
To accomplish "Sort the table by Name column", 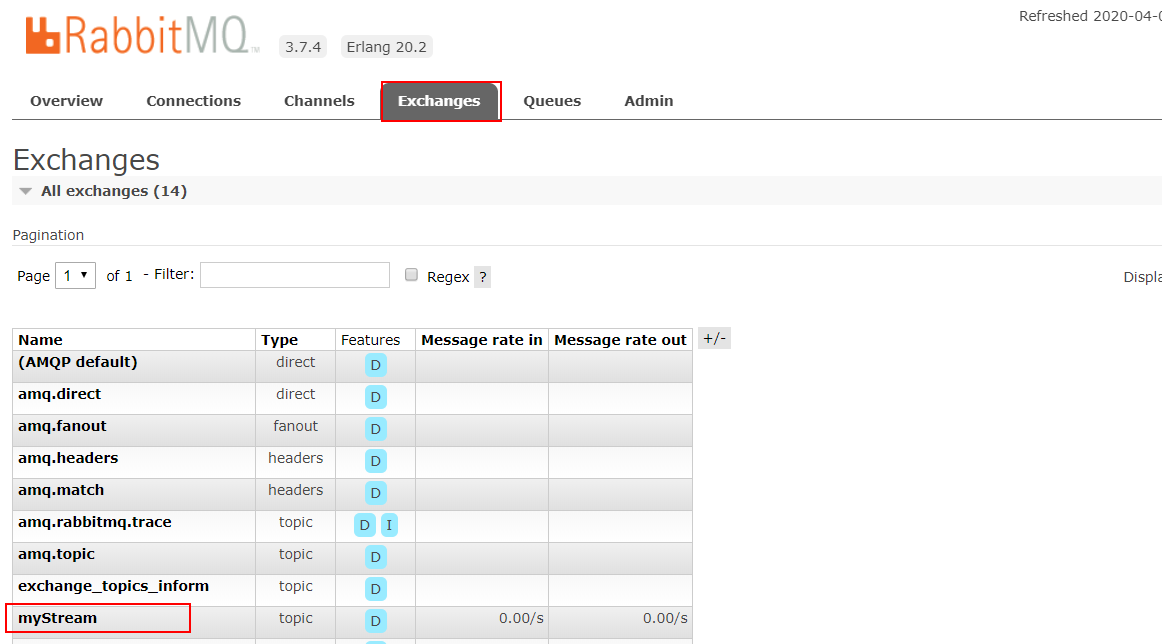I will click(x=41, y=340).
